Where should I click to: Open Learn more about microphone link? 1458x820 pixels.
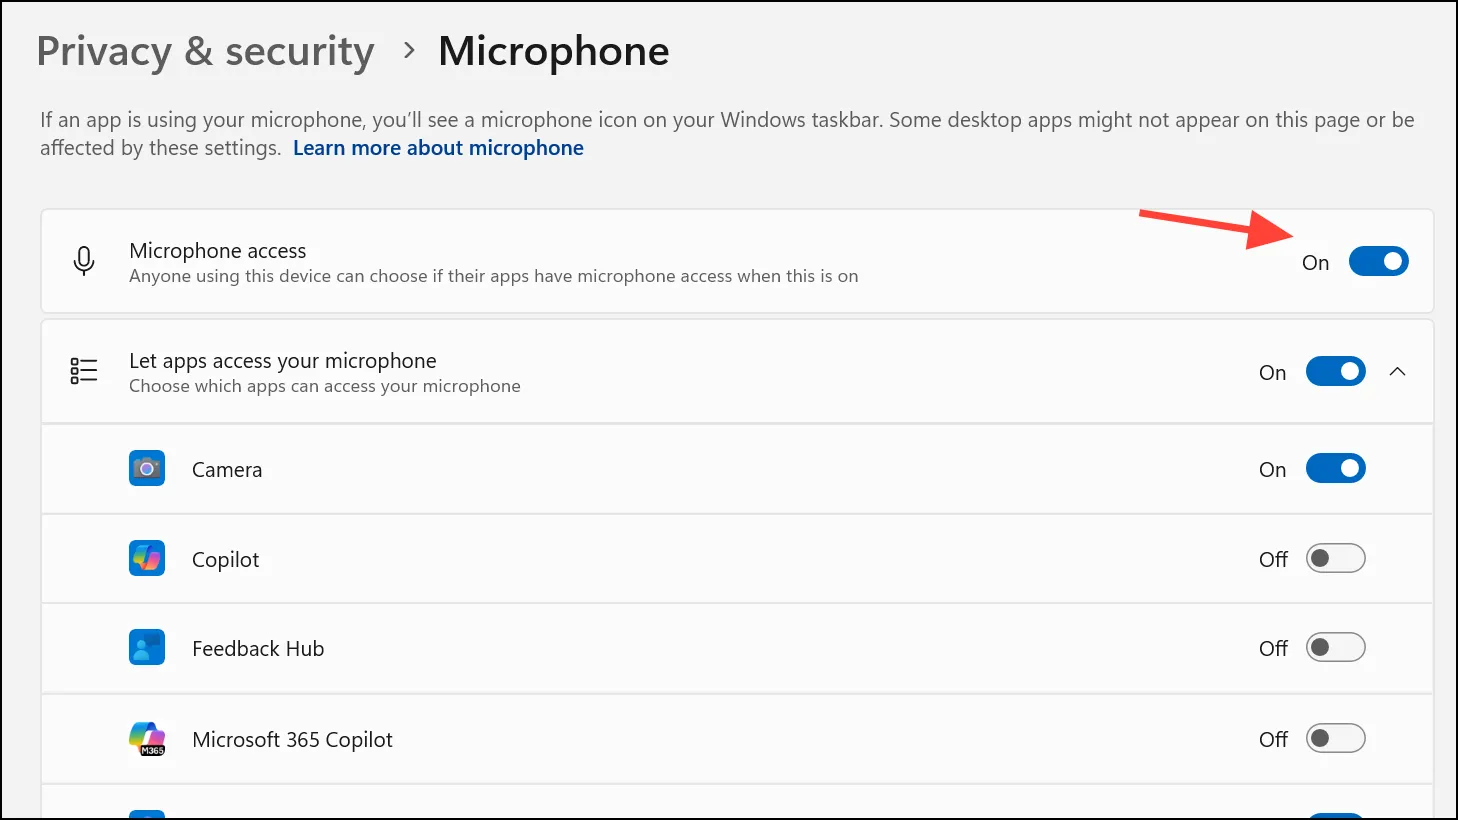click(x=438, y=148)
